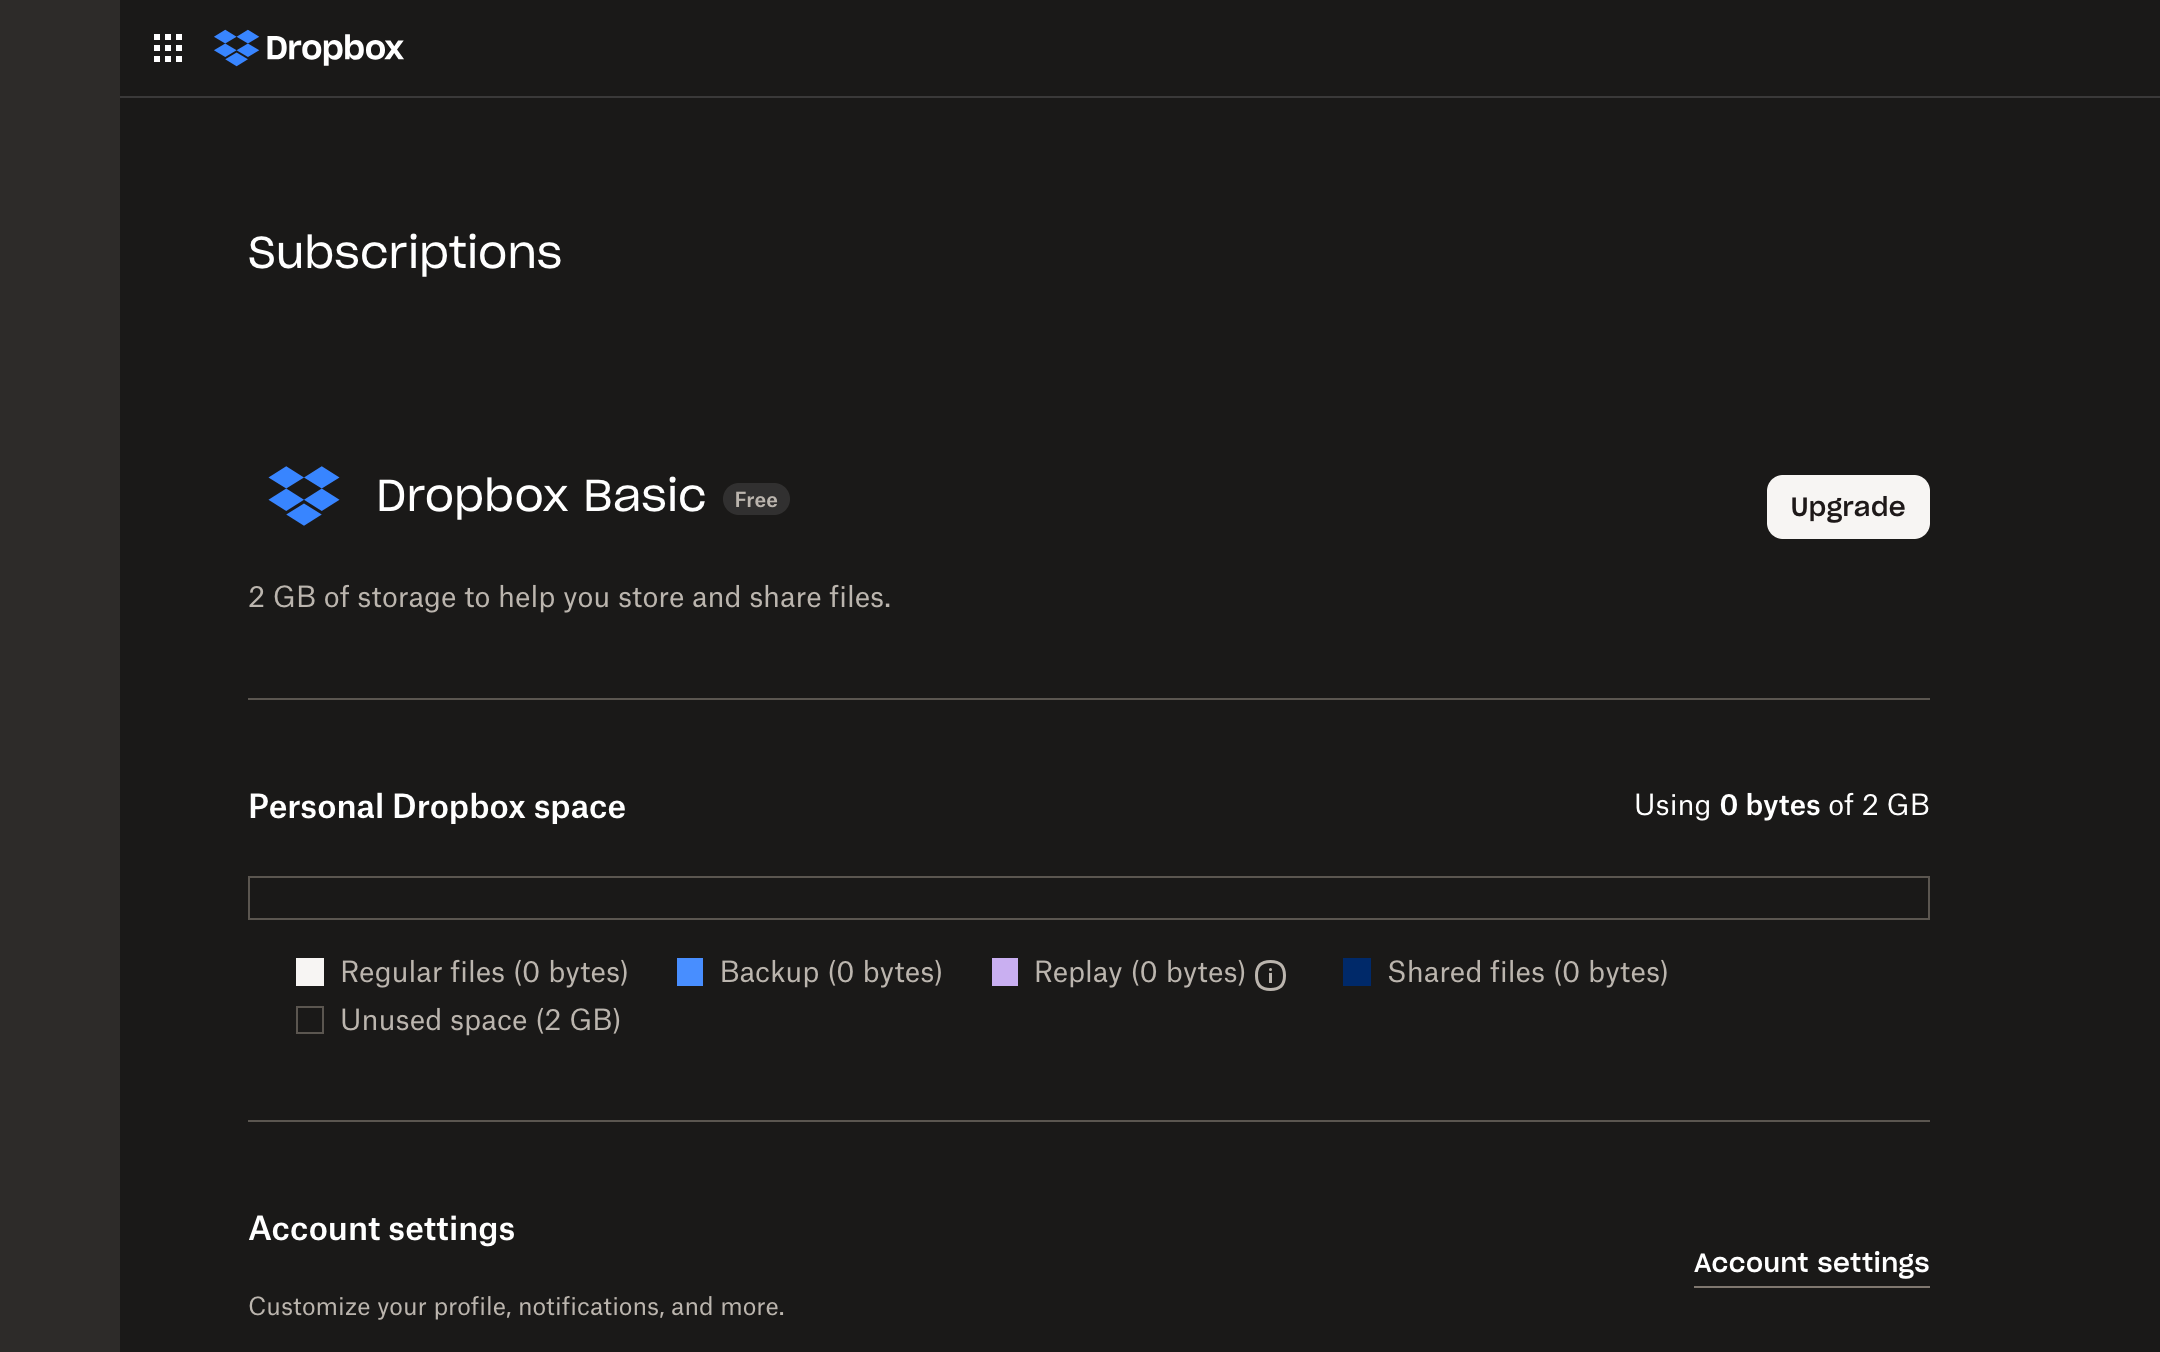The image size is (2160, 1352).
Task: Click the Using 0 bytes of 2 GB text
Action: [1781, 806]
